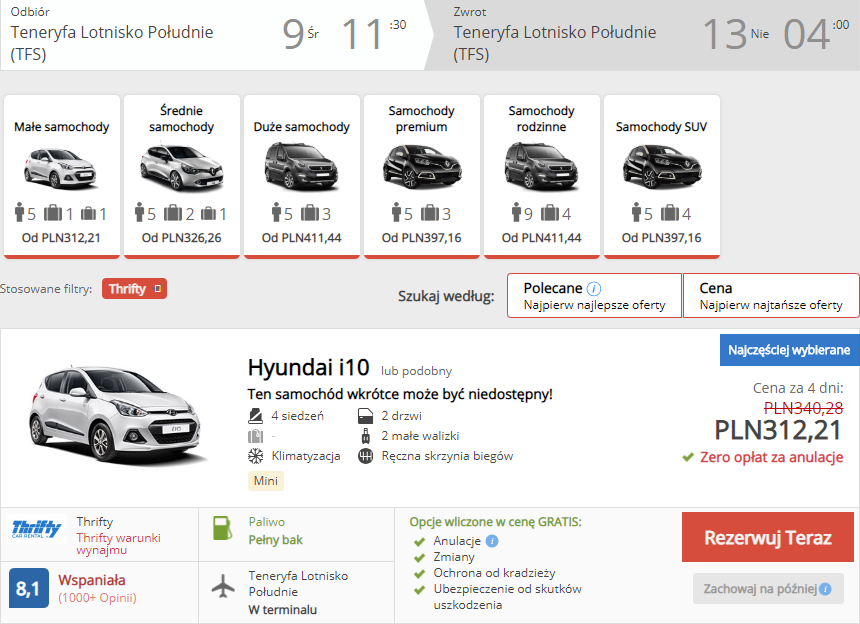Viewport: 860px width, 624px height.
Task: Open the Thrifty warunki wynajmu link
Action: (x=118, y=543)
